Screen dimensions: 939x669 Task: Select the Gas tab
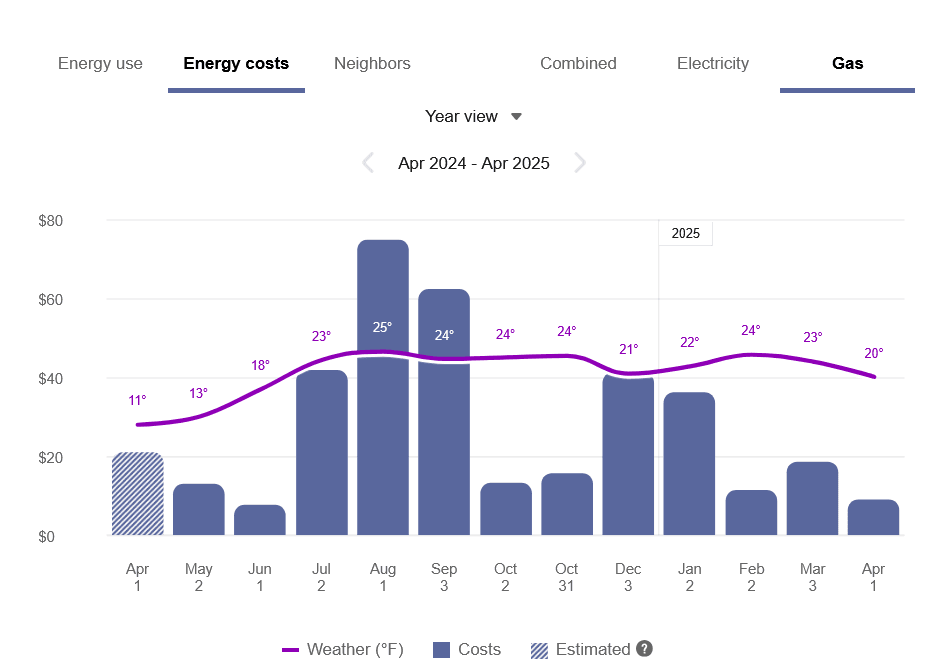(x=847, y=63)
